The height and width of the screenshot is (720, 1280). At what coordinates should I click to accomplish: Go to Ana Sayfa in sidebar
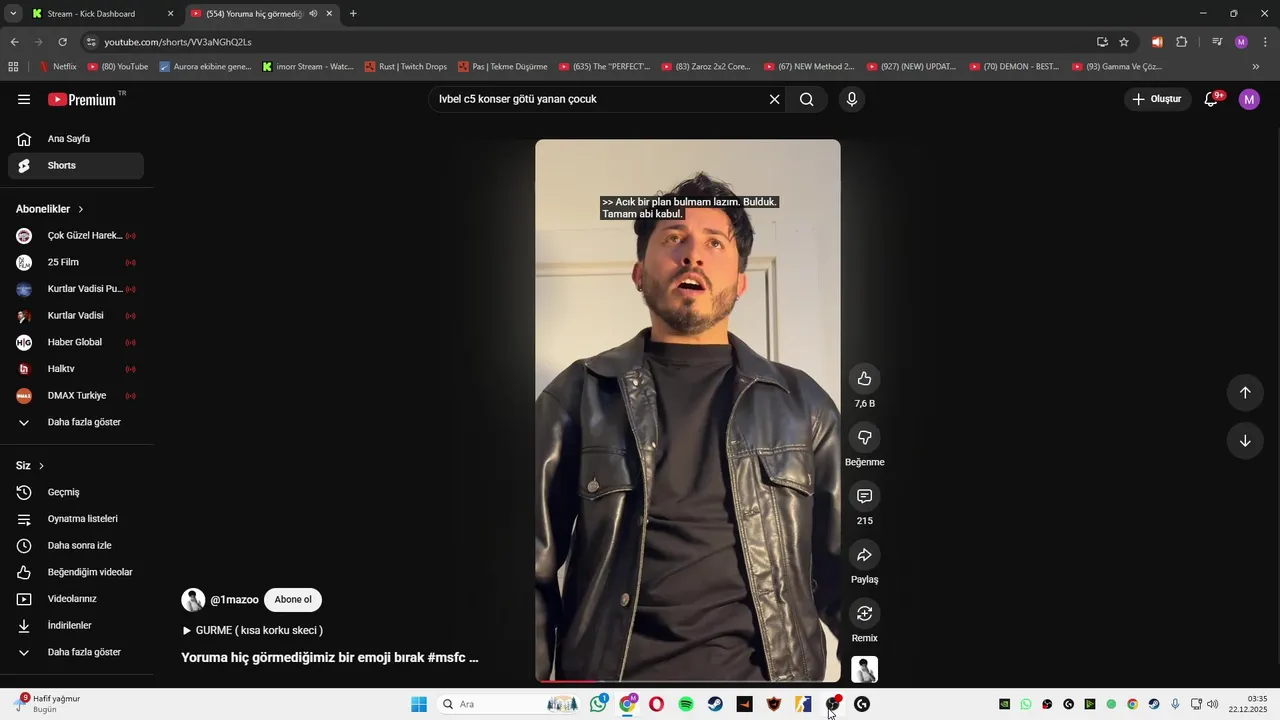[76, 139]
